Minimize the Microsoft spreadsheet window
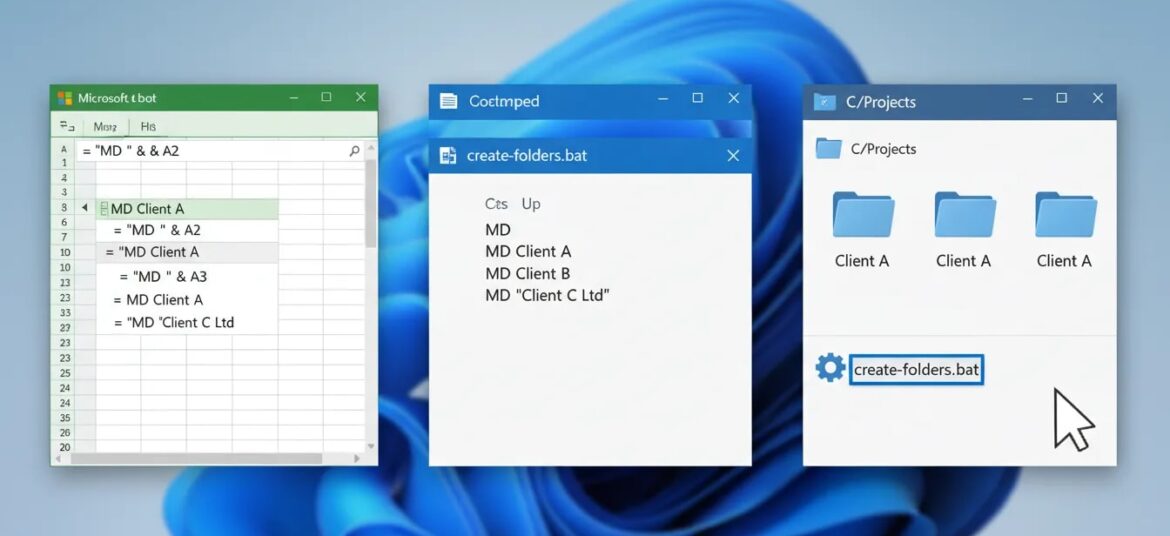Viewport: 1170px width, 536px height. tap(293, 98)
